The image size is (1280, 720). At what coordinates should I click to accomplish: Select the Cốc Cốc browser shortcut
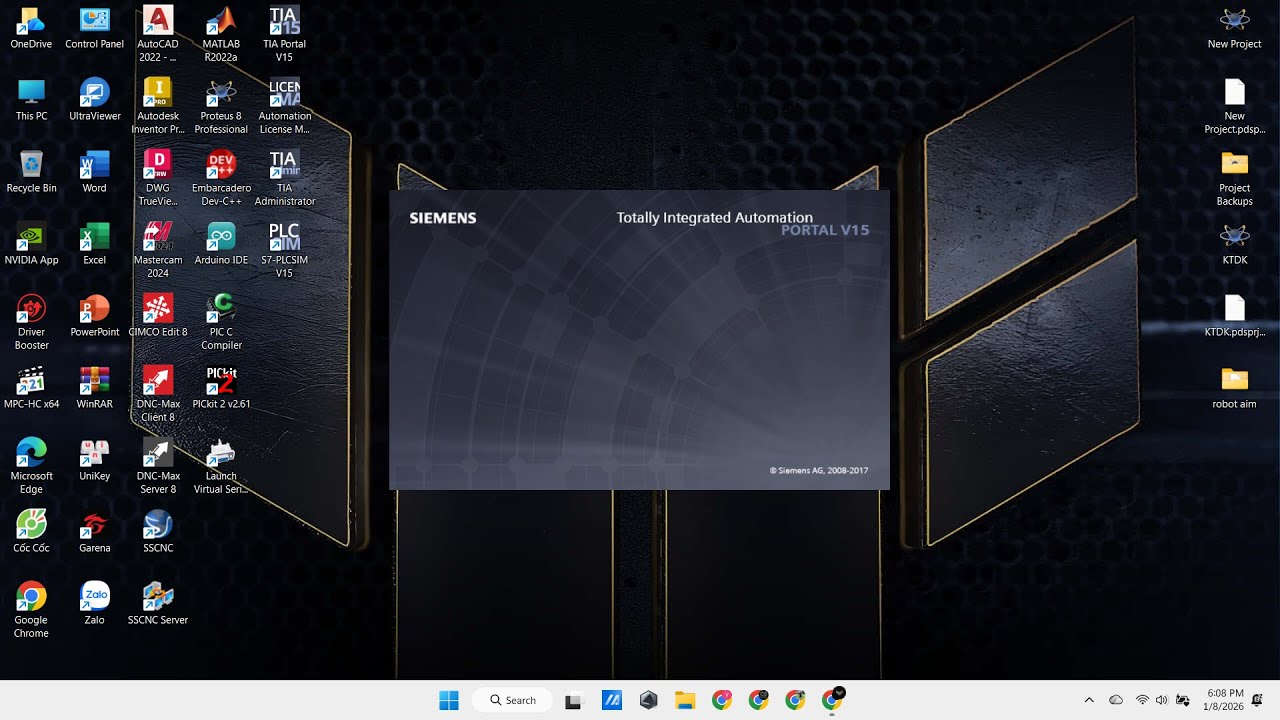[x=31, y=532]
